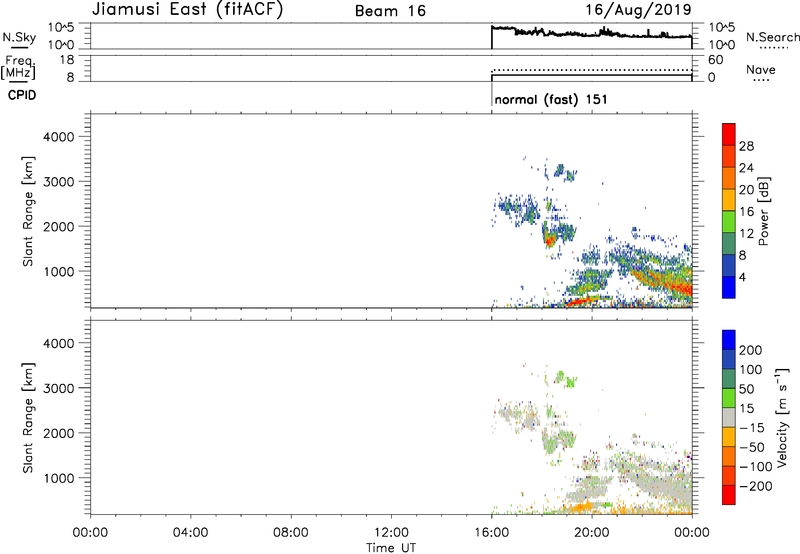
Task: Click the red bottom of velocity colorbar
Action: coord(729,495)
